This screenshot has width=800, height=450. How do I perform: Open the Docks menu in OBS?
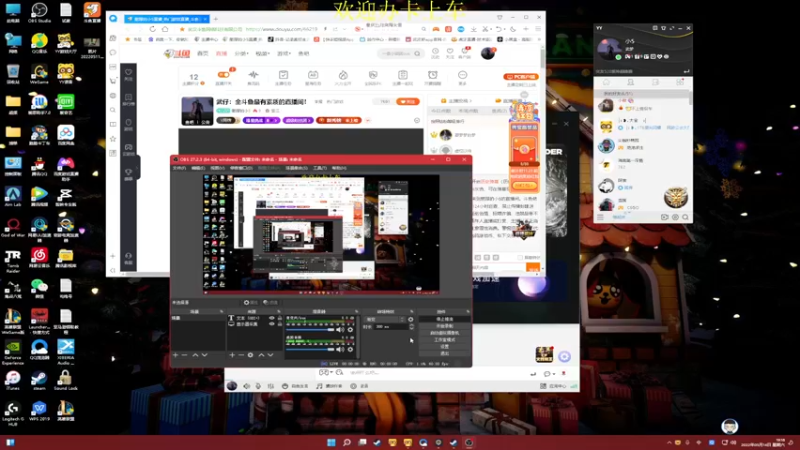[241, 168]
